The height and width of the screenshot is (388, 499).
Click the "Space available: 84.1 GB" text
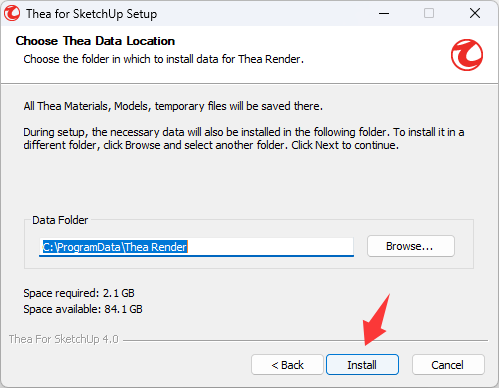pyautogui.click(x=83, y=309)
